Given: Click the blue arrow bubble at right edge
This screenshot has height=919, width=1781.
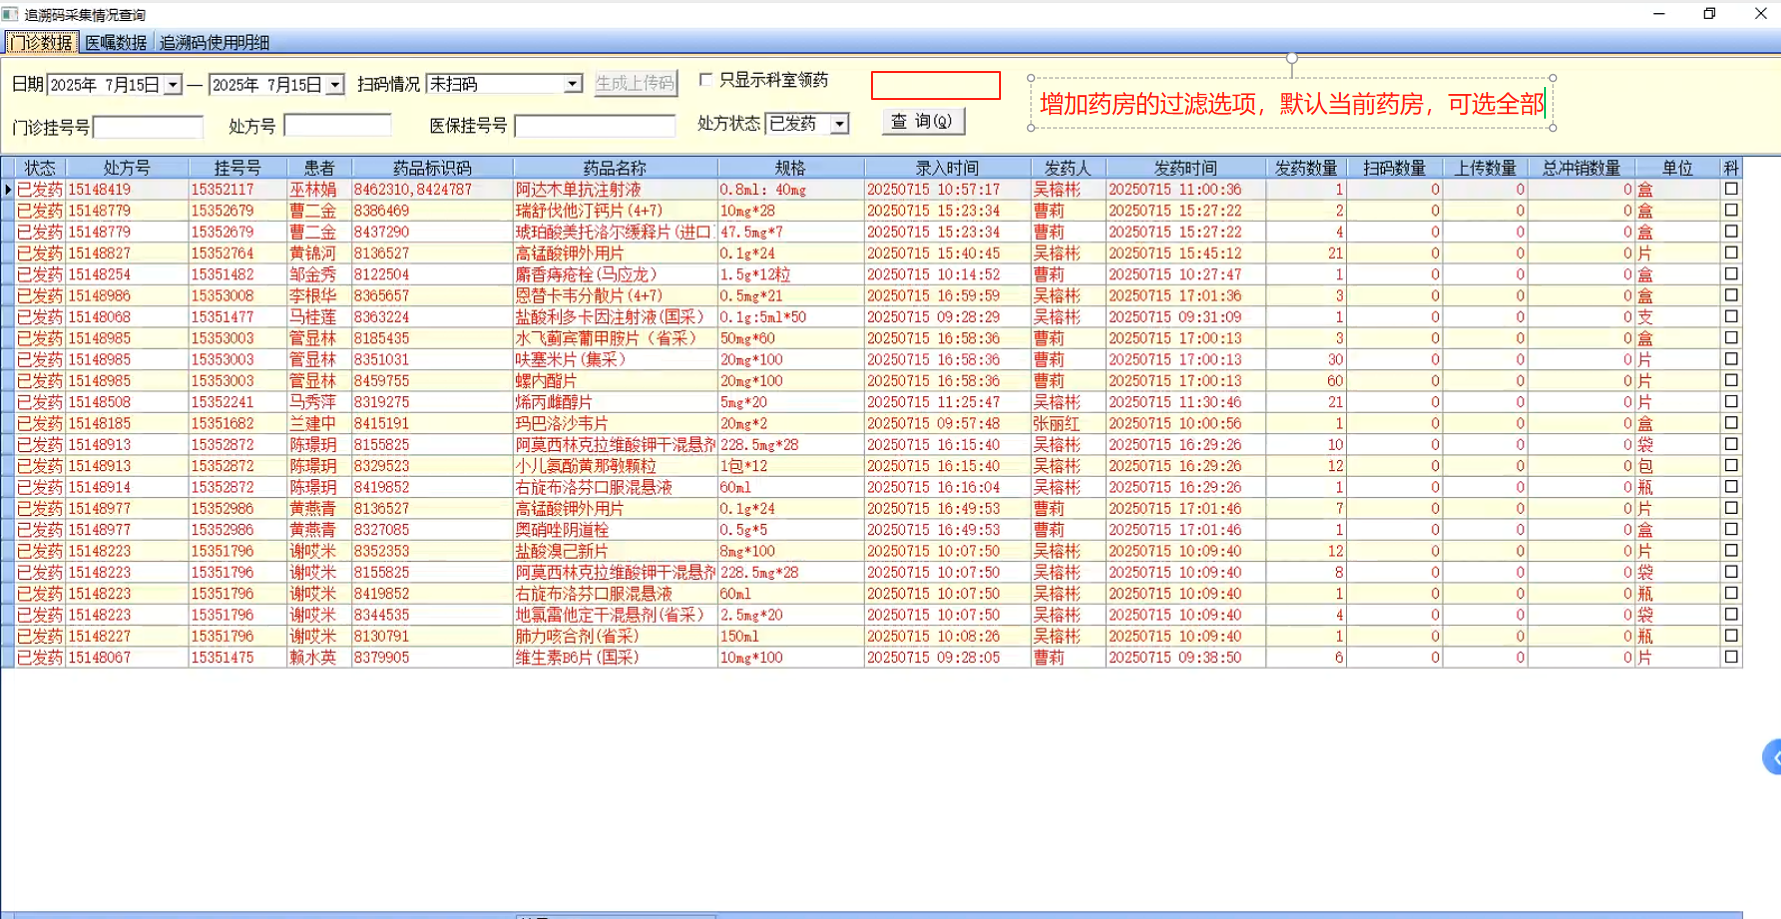Looking at the screenshot, I should coord(1772,757).
